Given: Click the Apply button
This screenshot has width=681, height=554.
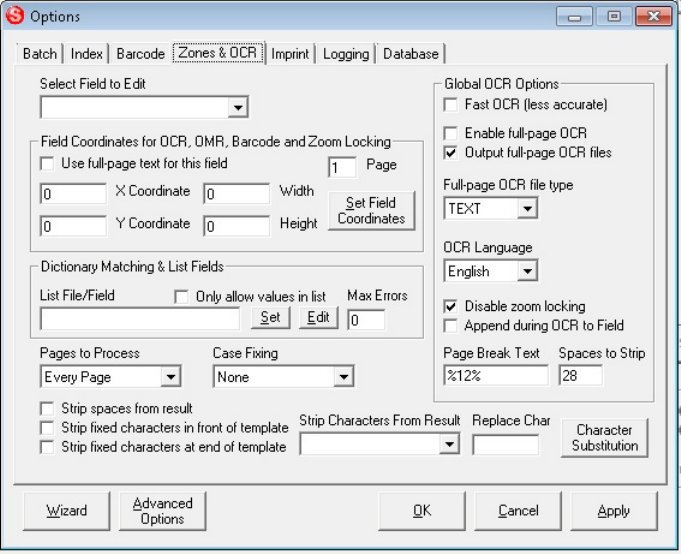Looking at the screenshot, I should 614,511.
